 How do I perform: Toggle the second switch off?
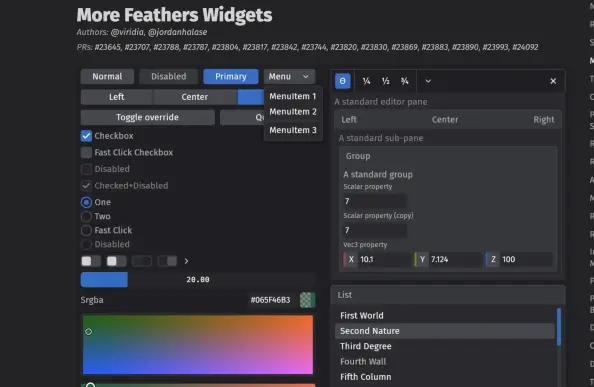pos(116,261)
